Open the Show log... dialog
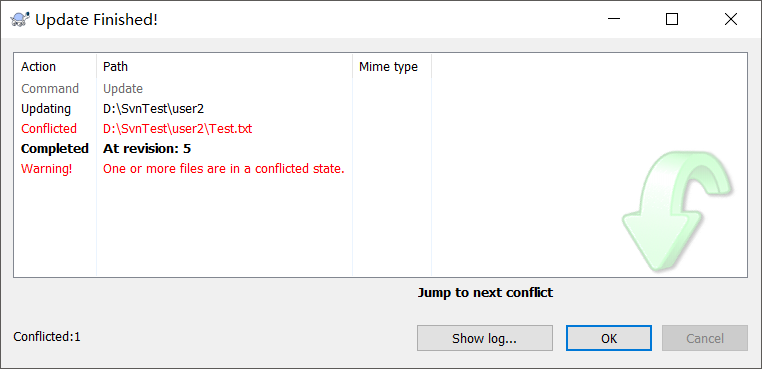 tap(485, 338)
